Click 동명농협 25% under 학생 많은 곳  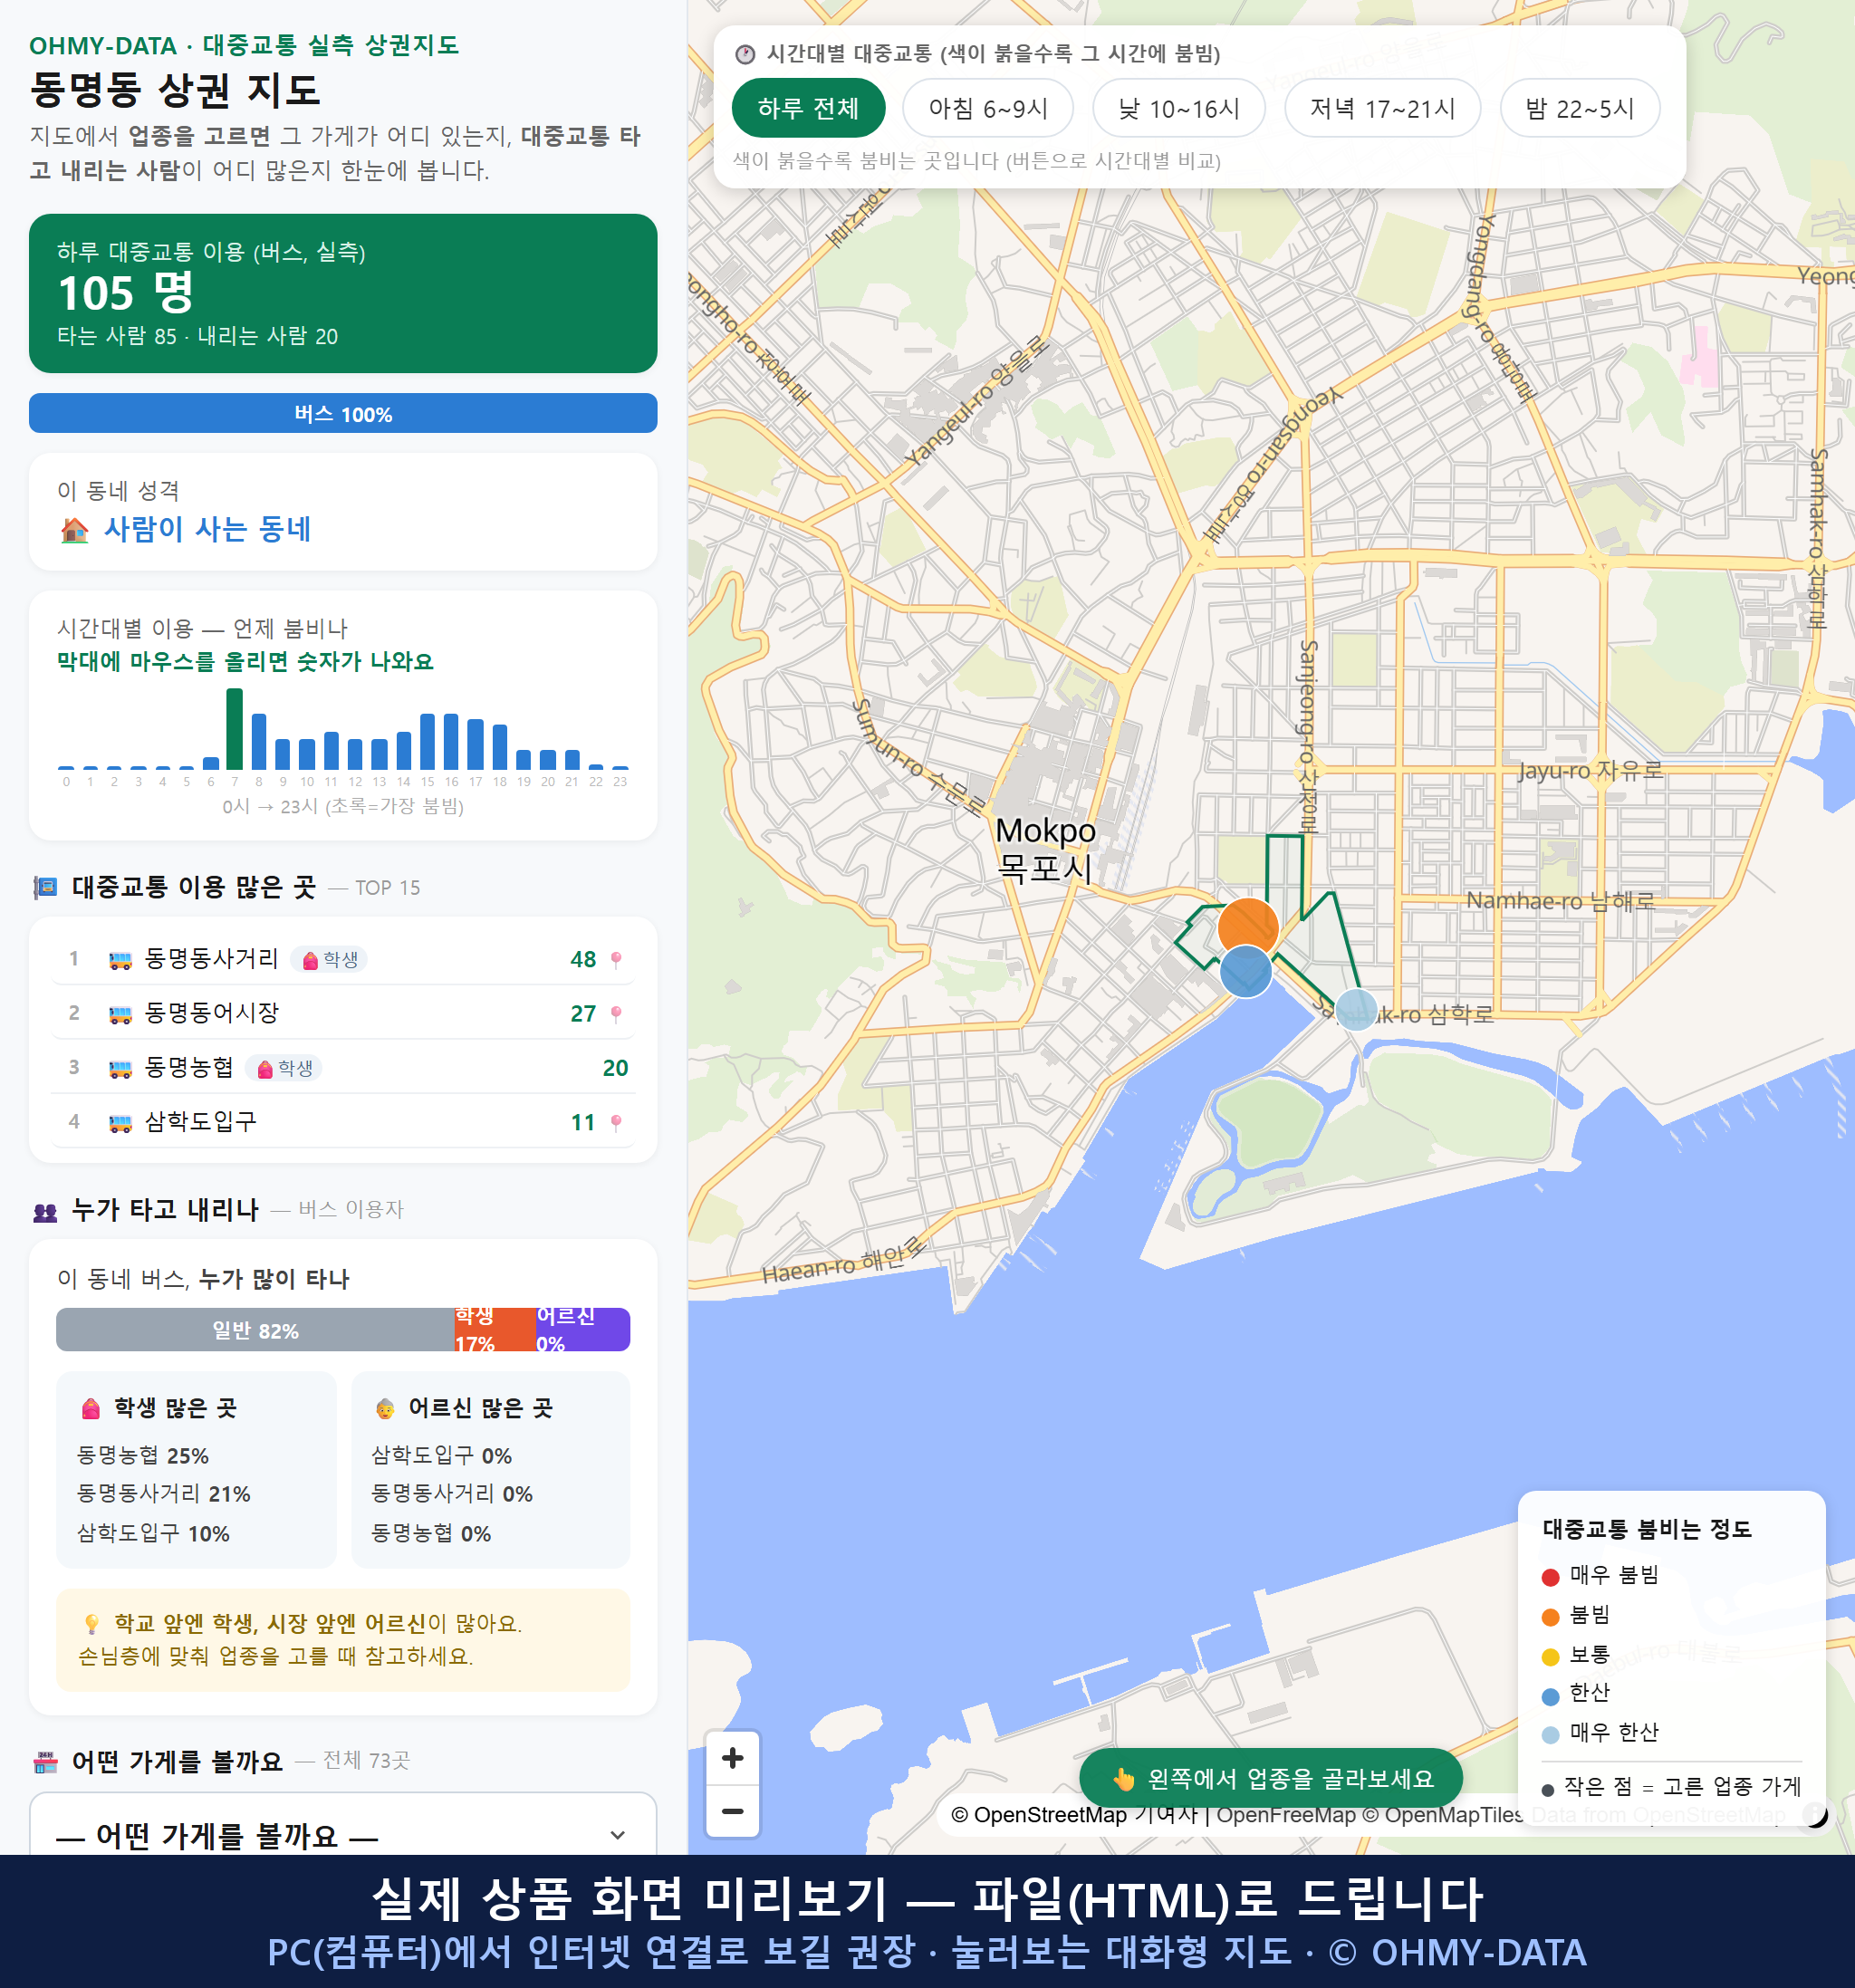pos(143,1456)
